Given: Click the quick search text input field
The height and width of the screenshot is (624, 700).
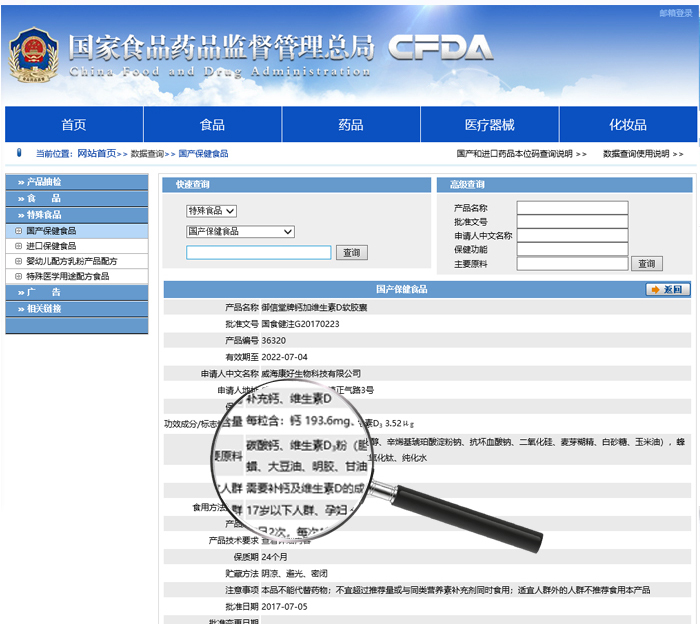Looking at the screenshot, I should (x=258, y=253).
